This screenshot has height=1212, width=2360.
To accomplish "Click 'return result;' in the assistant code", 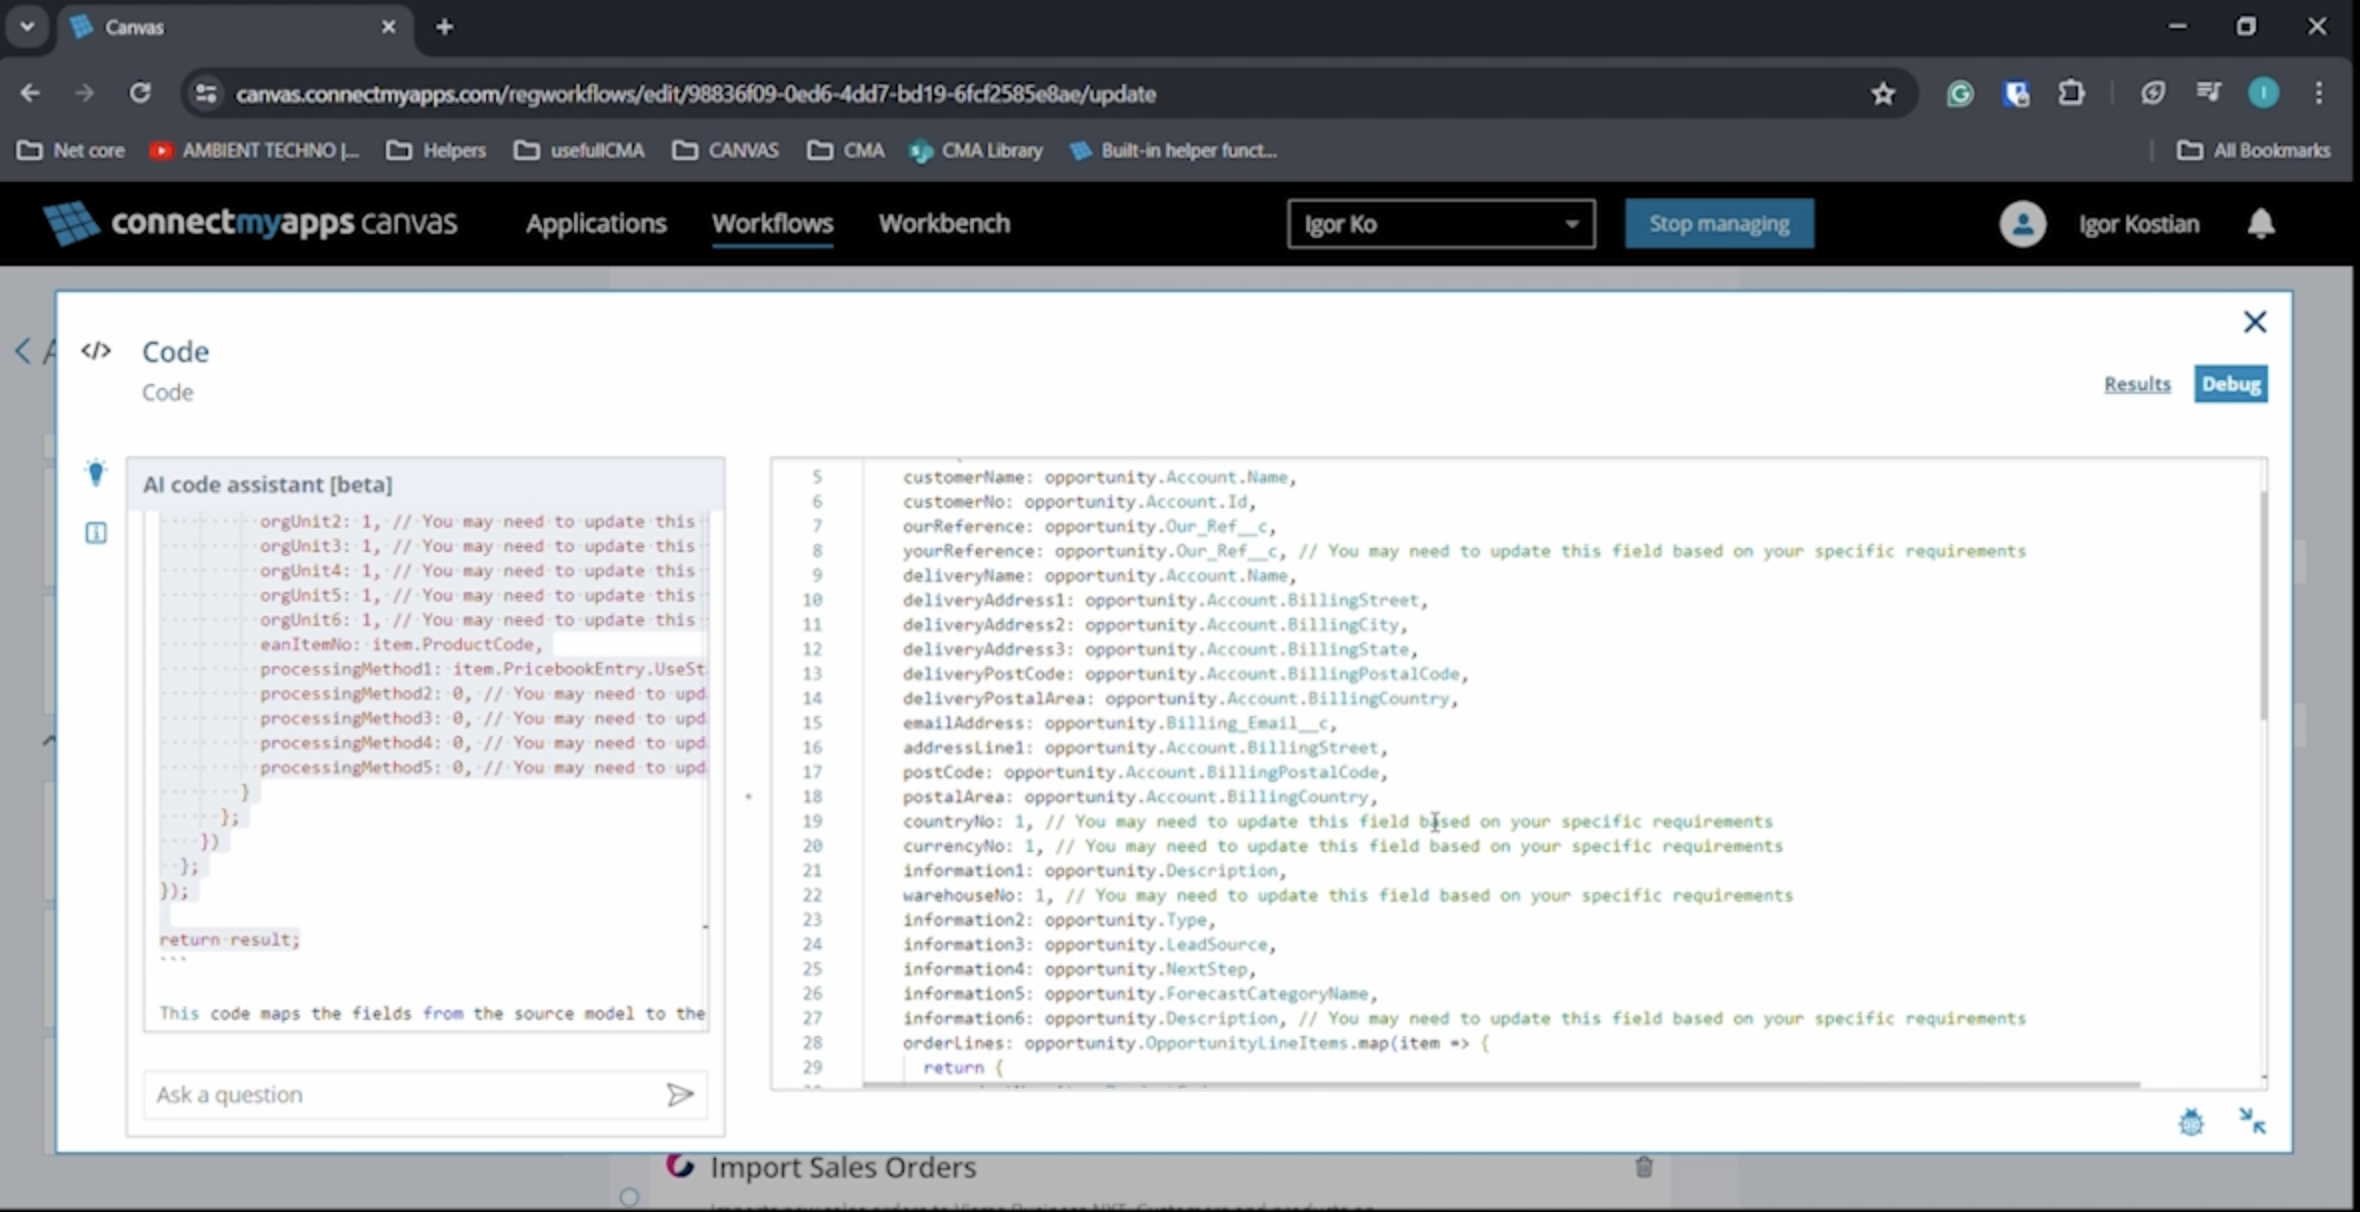I will [x=229, y=939].
